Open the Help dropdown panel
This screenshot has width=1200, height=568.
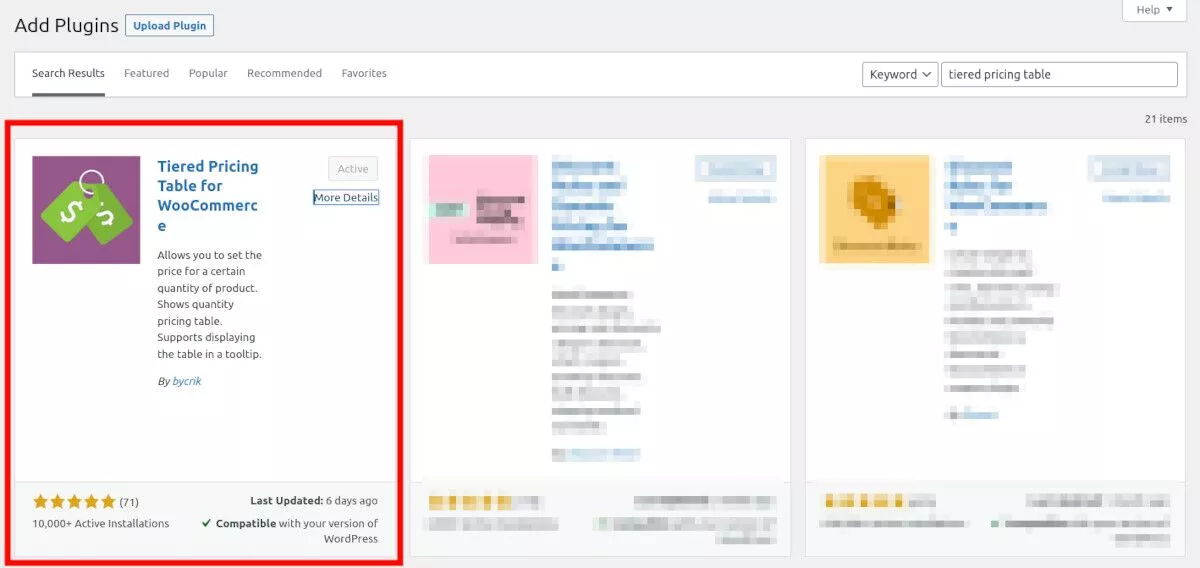point(1154,10)
